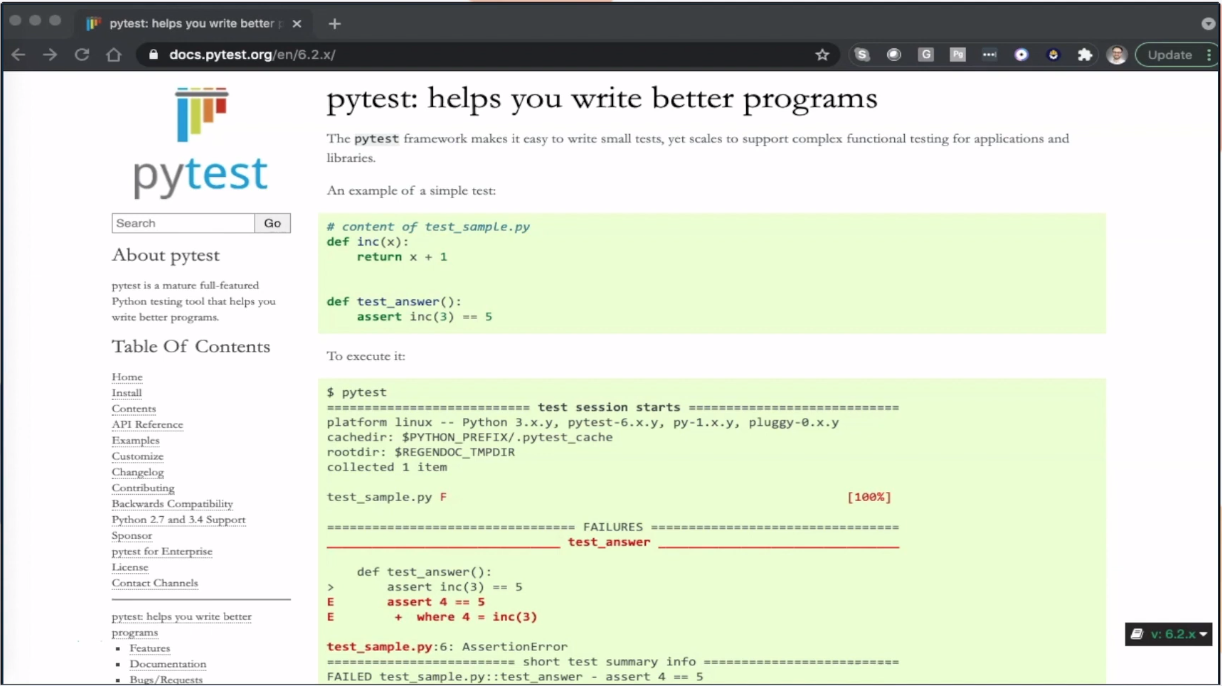This screenshot has width=1222, height=686.
Task: Open the Examples link
Action: pos(136,441)
